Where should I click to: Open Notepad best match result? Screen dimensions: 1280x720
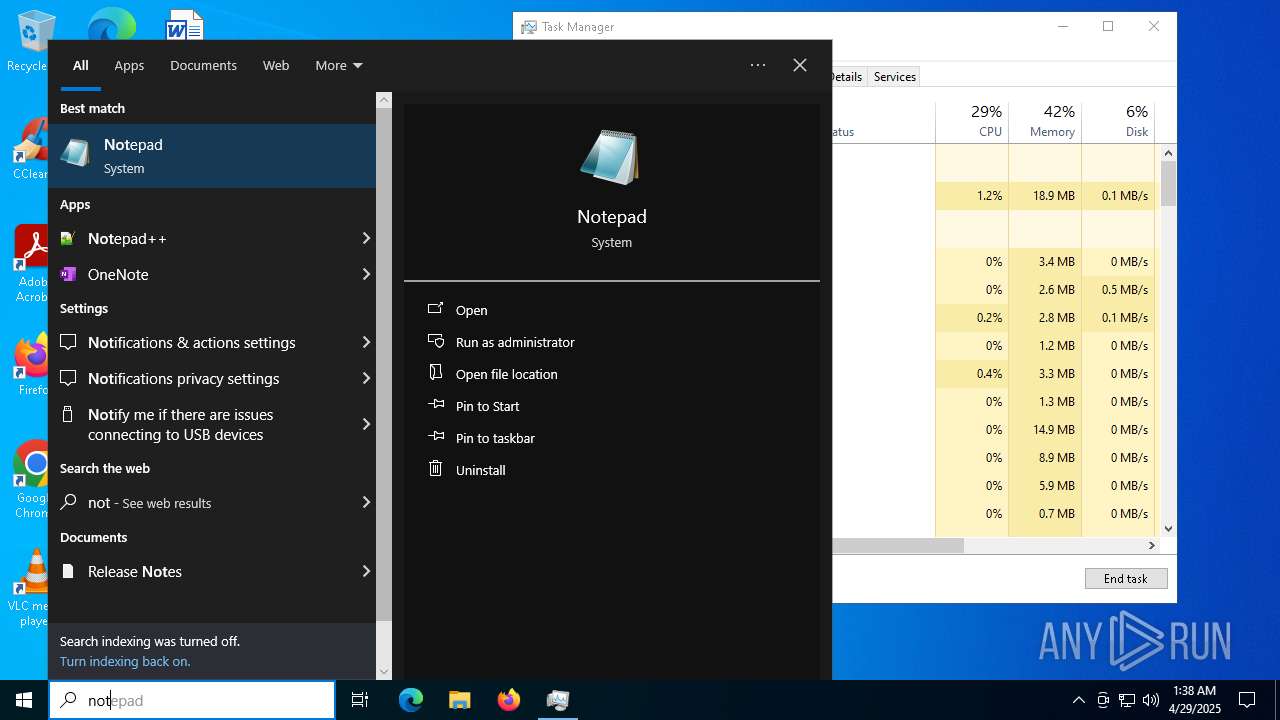212,156
